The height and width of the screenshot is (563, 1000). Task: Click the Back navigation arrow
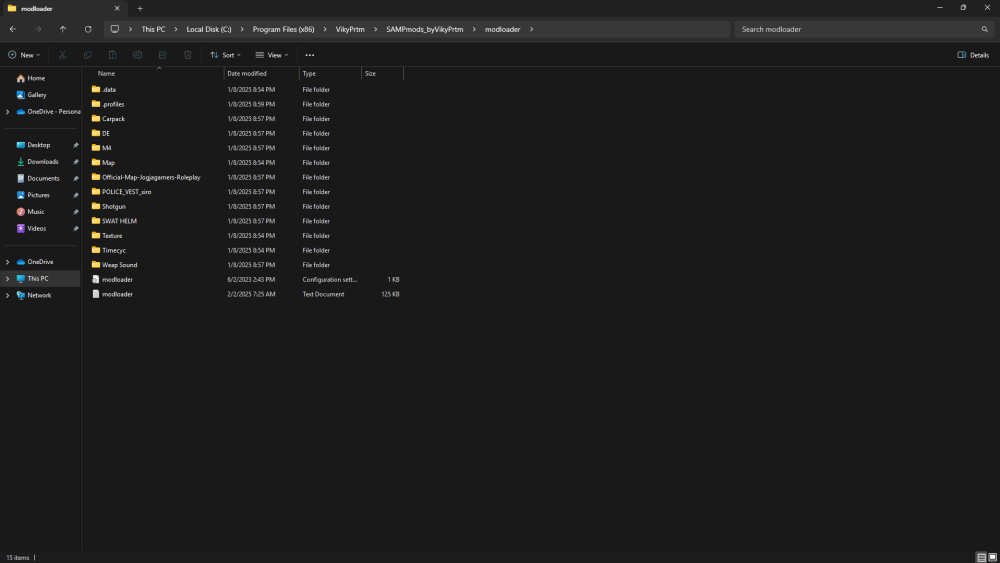(x=13, y=29)
